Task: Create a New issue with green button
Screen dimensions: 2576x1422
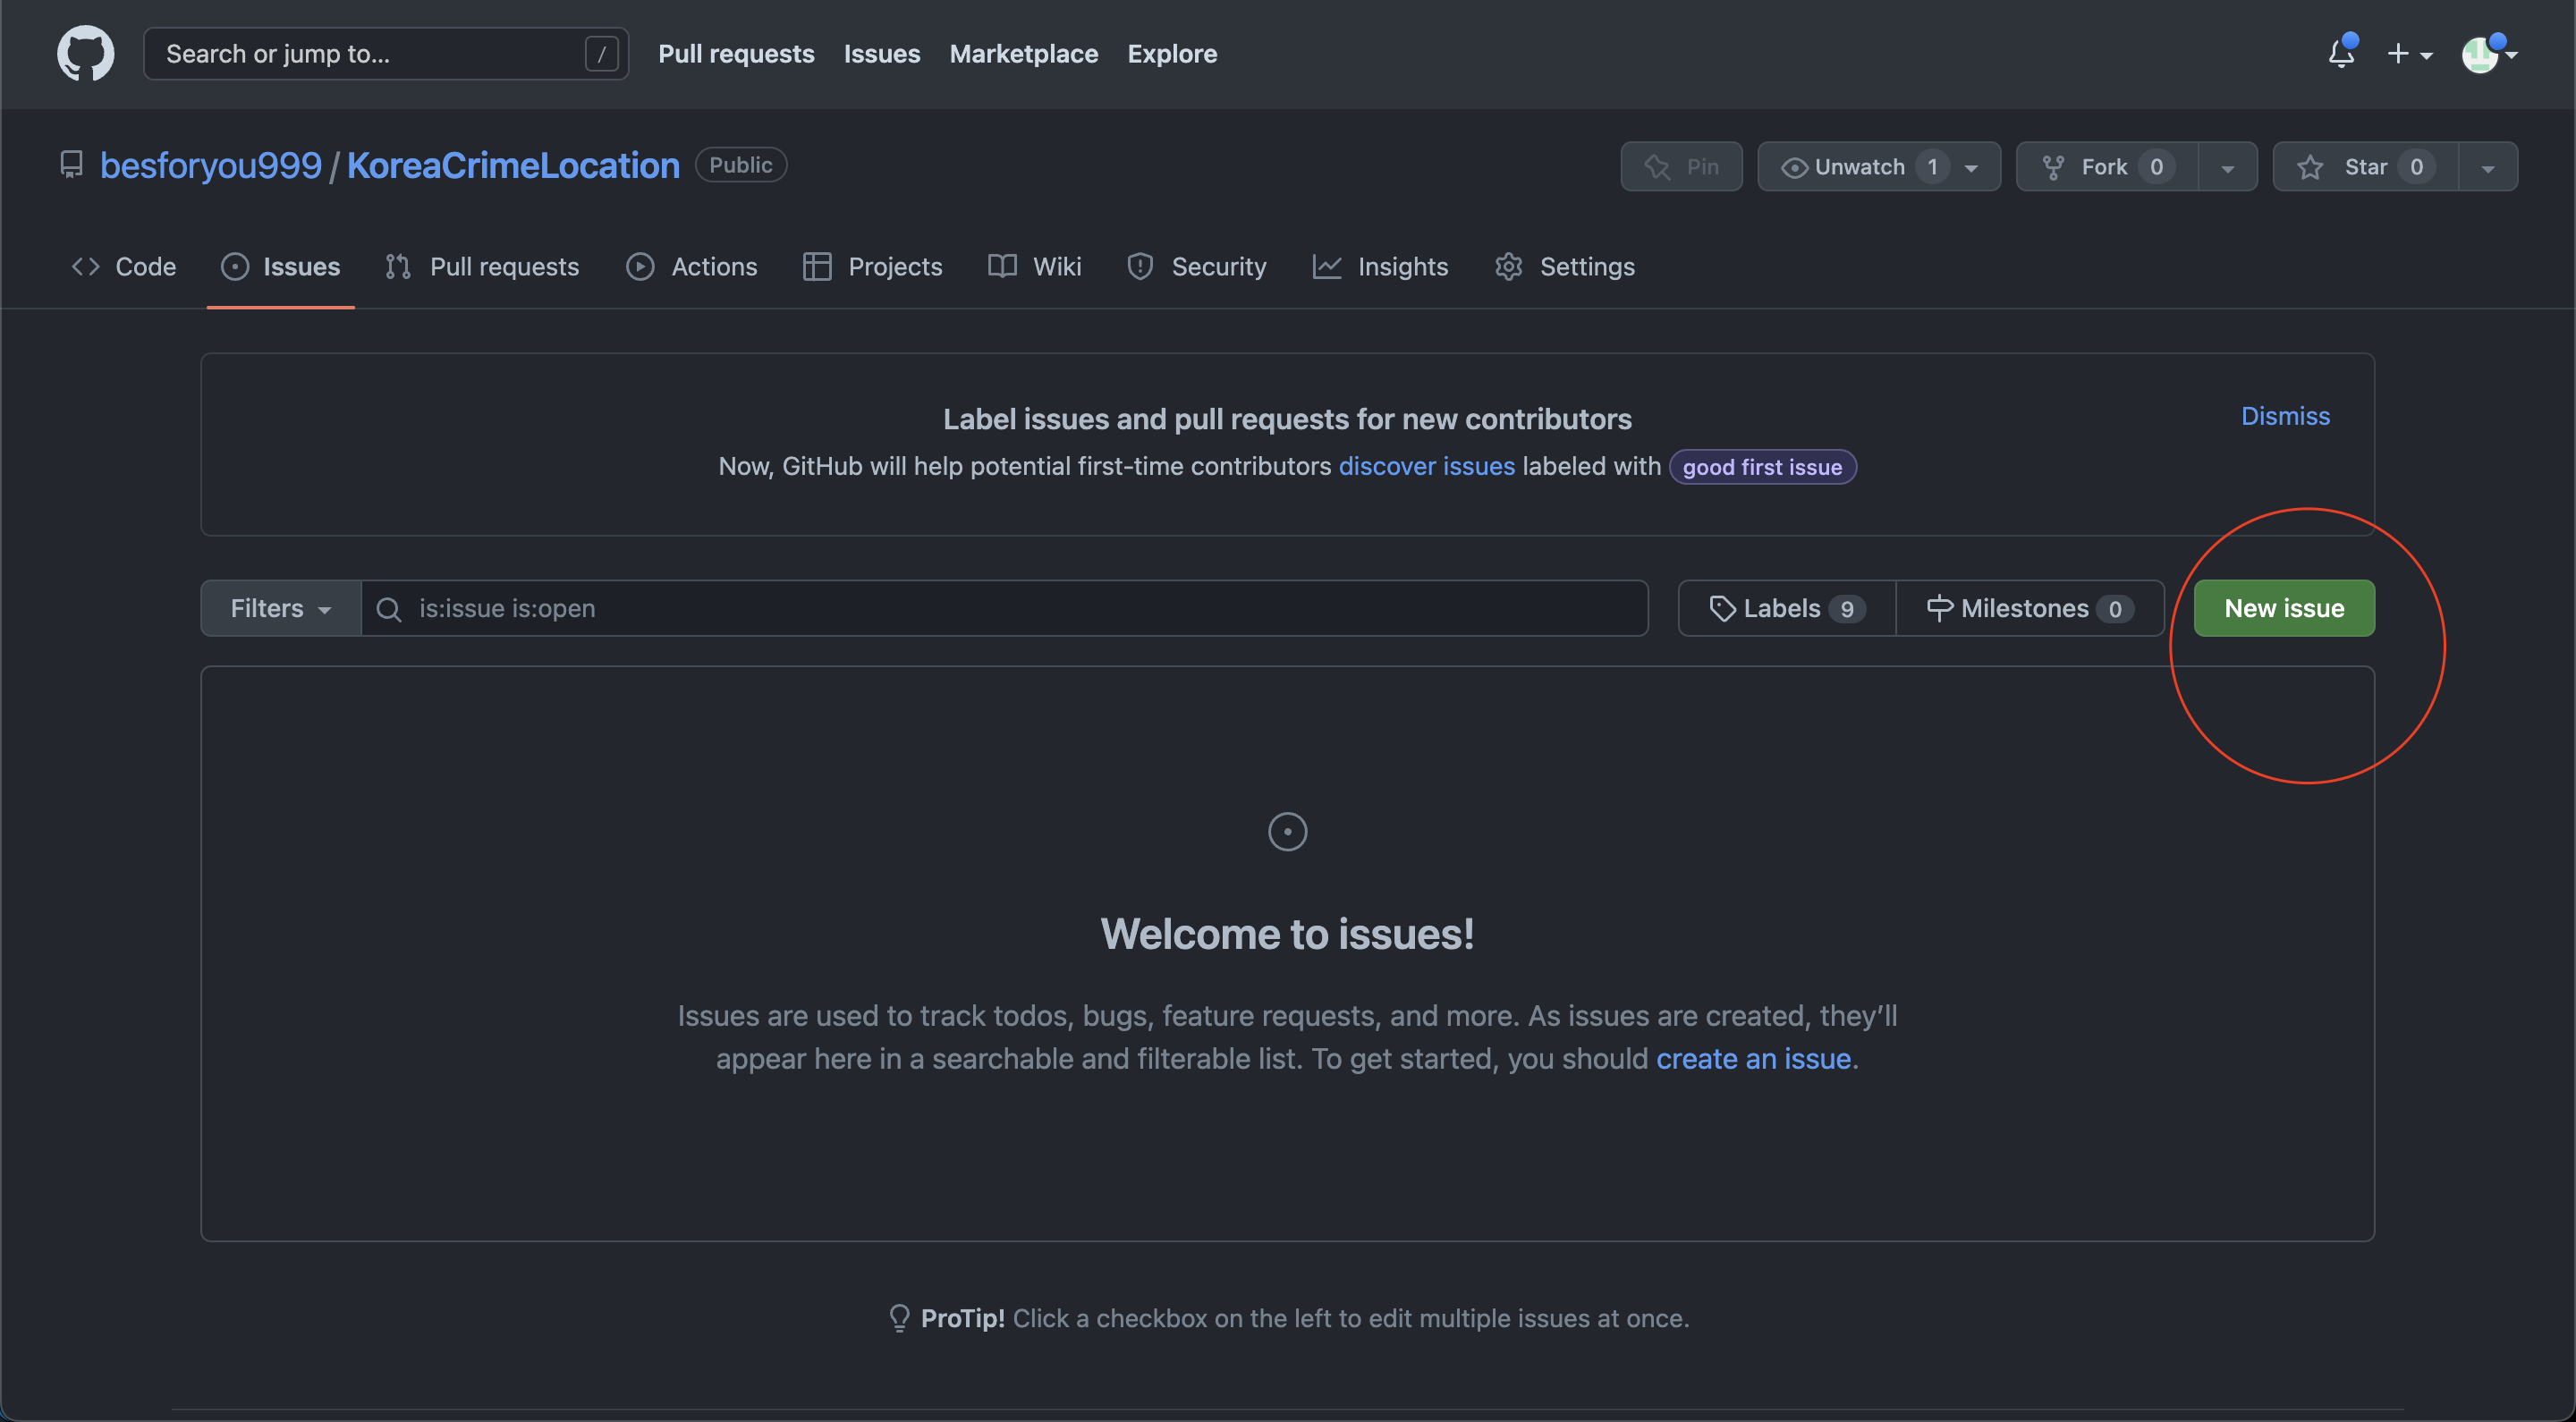Action: tap(2284, 608)
